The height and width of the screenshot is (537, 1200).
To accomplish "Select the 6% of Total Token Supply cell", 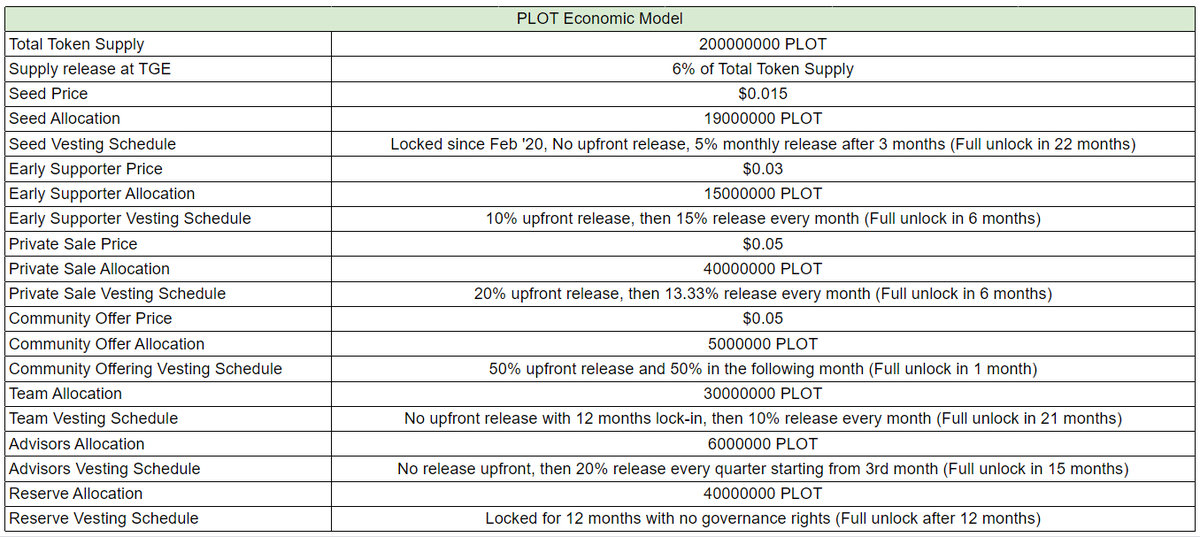I will point(762,69).
